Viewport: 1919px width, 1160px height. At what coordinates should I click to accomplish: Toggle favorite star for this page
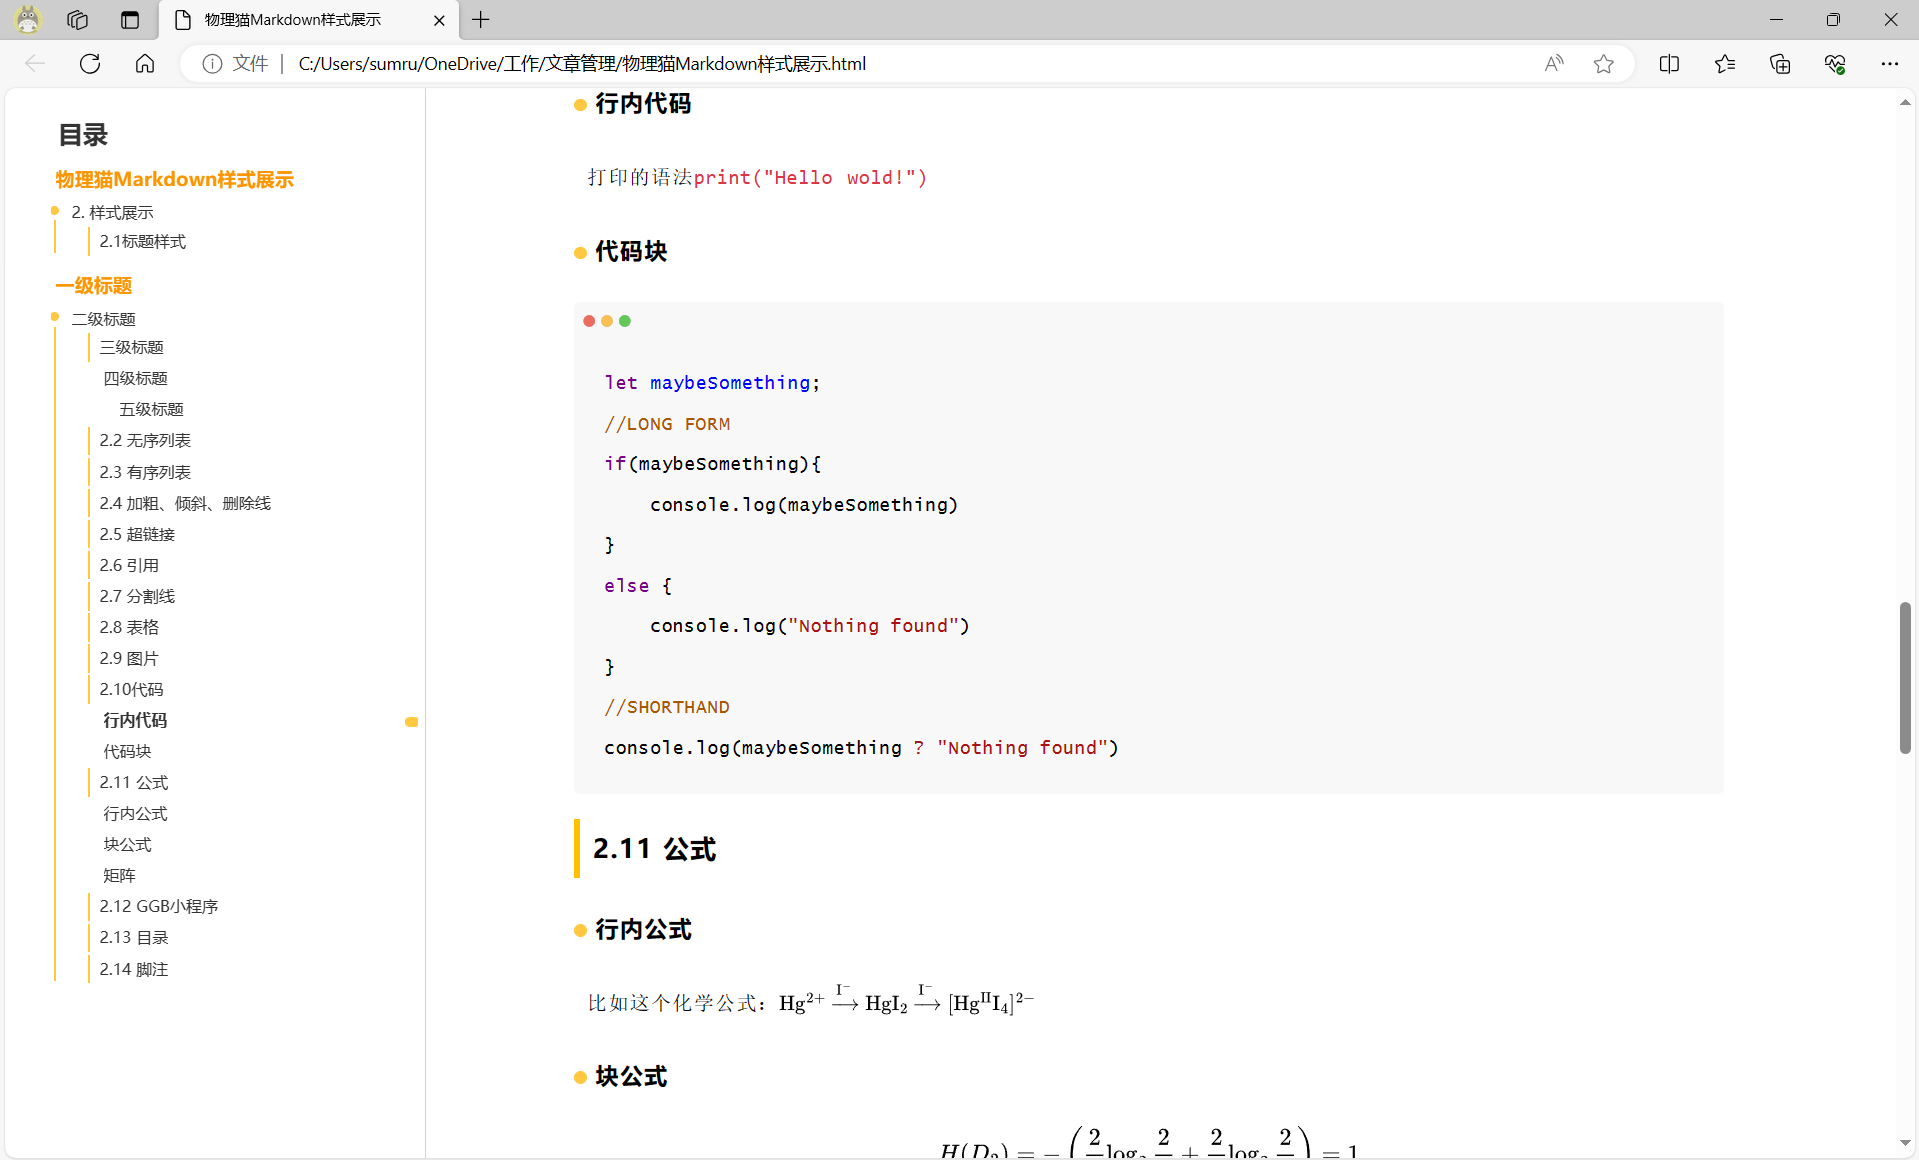pos(1603,63)
